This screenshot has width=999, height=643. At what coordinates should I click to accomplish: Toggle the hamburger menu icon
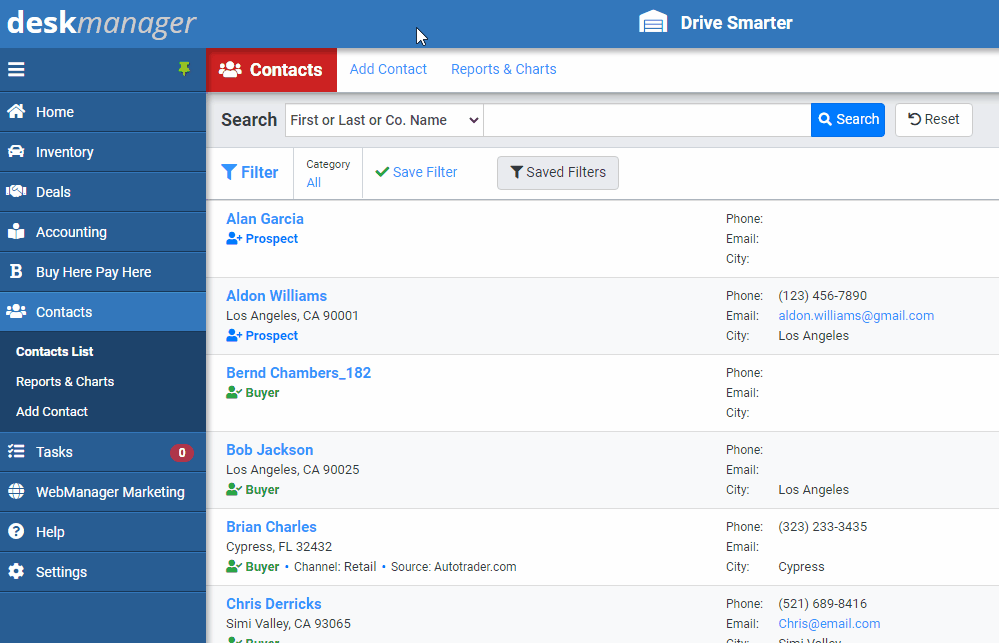pyautogui.click(x=16, y=69)
